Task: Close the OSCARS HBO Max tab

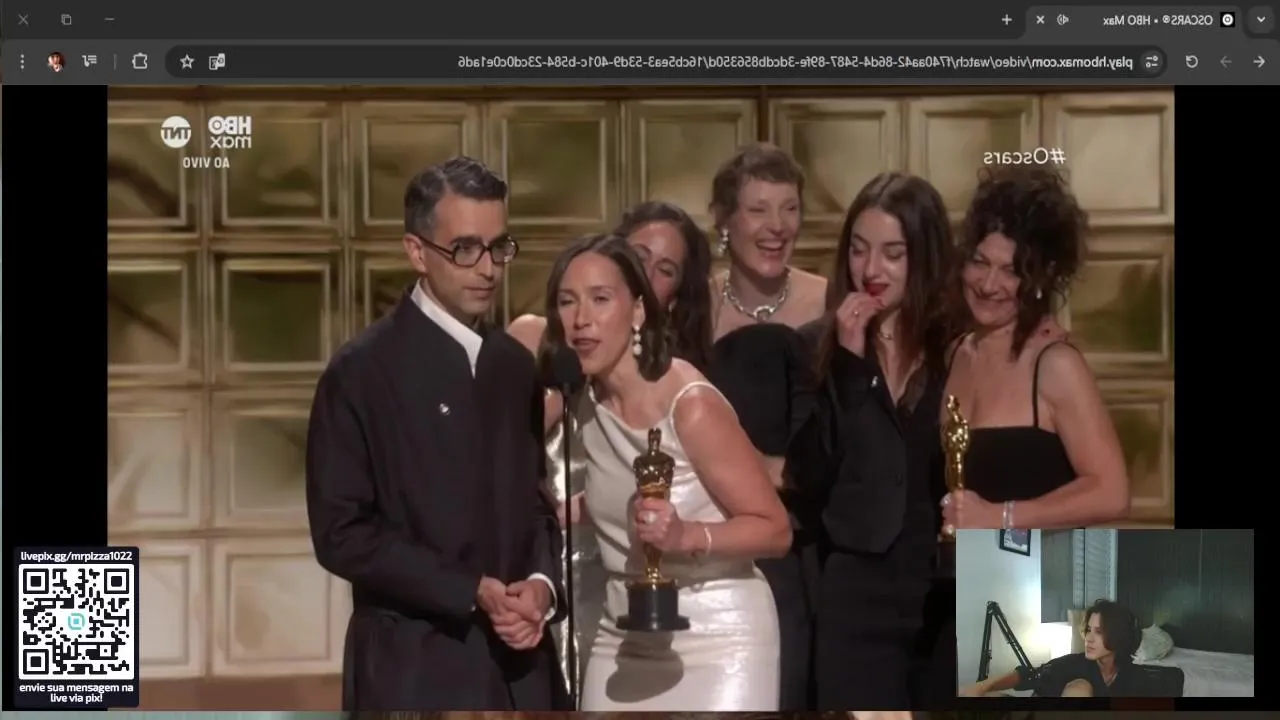Action: pyautogui.click(x=1040, y=20)
